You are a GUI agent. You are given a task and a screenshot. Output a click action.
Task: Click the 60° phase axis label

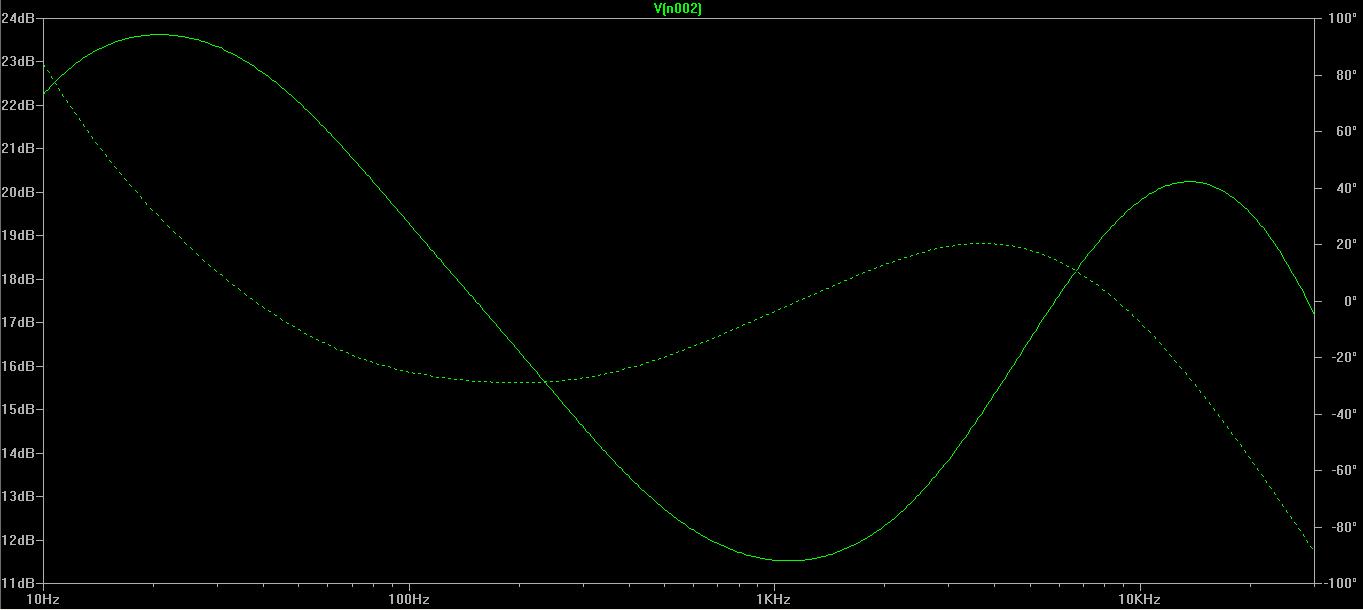pyautogui.click(x=1345, y=131)
